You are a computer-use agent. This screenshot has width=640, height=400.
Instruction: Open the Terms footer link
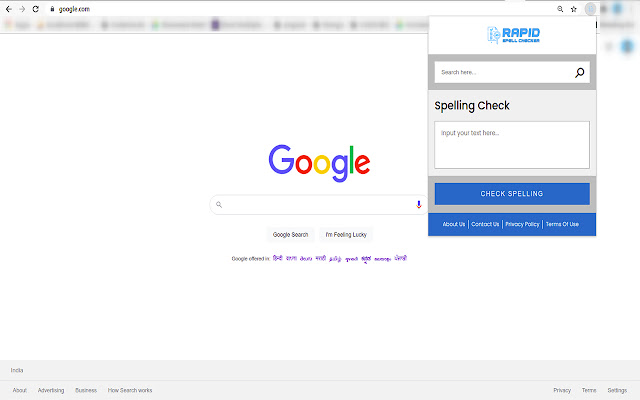589,390
